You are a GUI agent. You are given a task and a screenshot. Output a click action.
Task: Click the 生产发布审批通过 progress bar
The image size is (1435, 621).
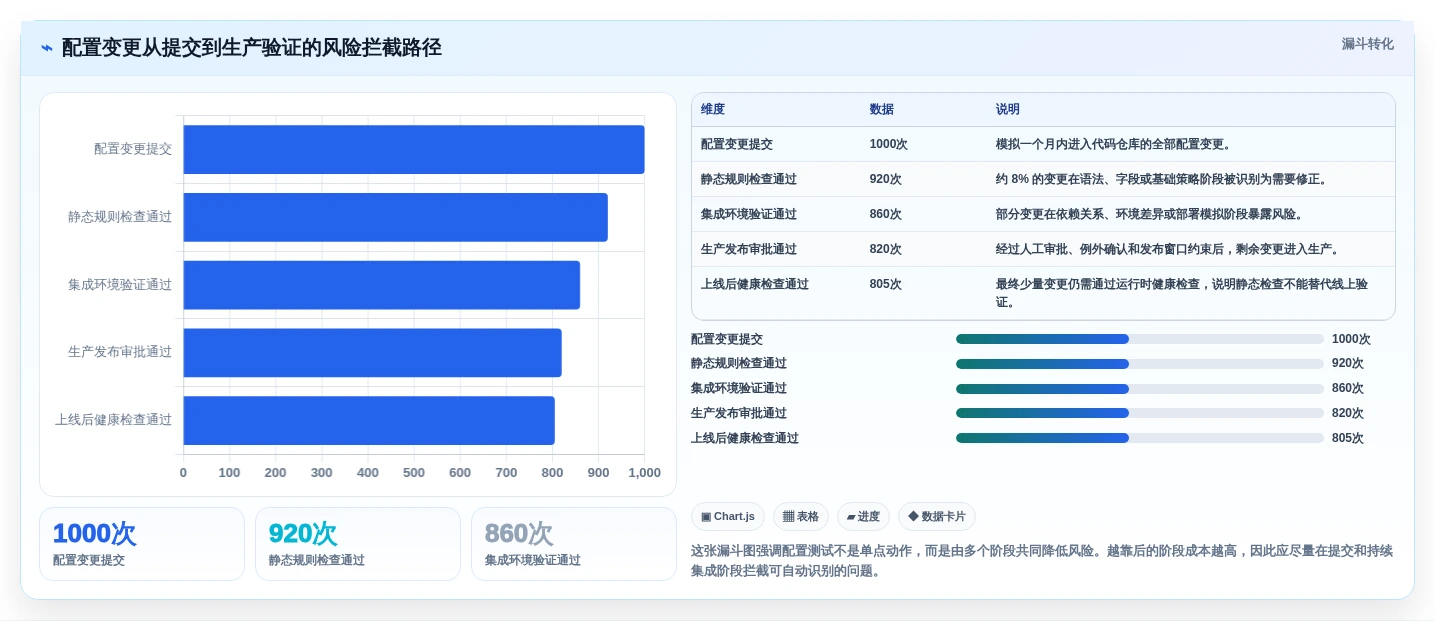click(1140, 413)
